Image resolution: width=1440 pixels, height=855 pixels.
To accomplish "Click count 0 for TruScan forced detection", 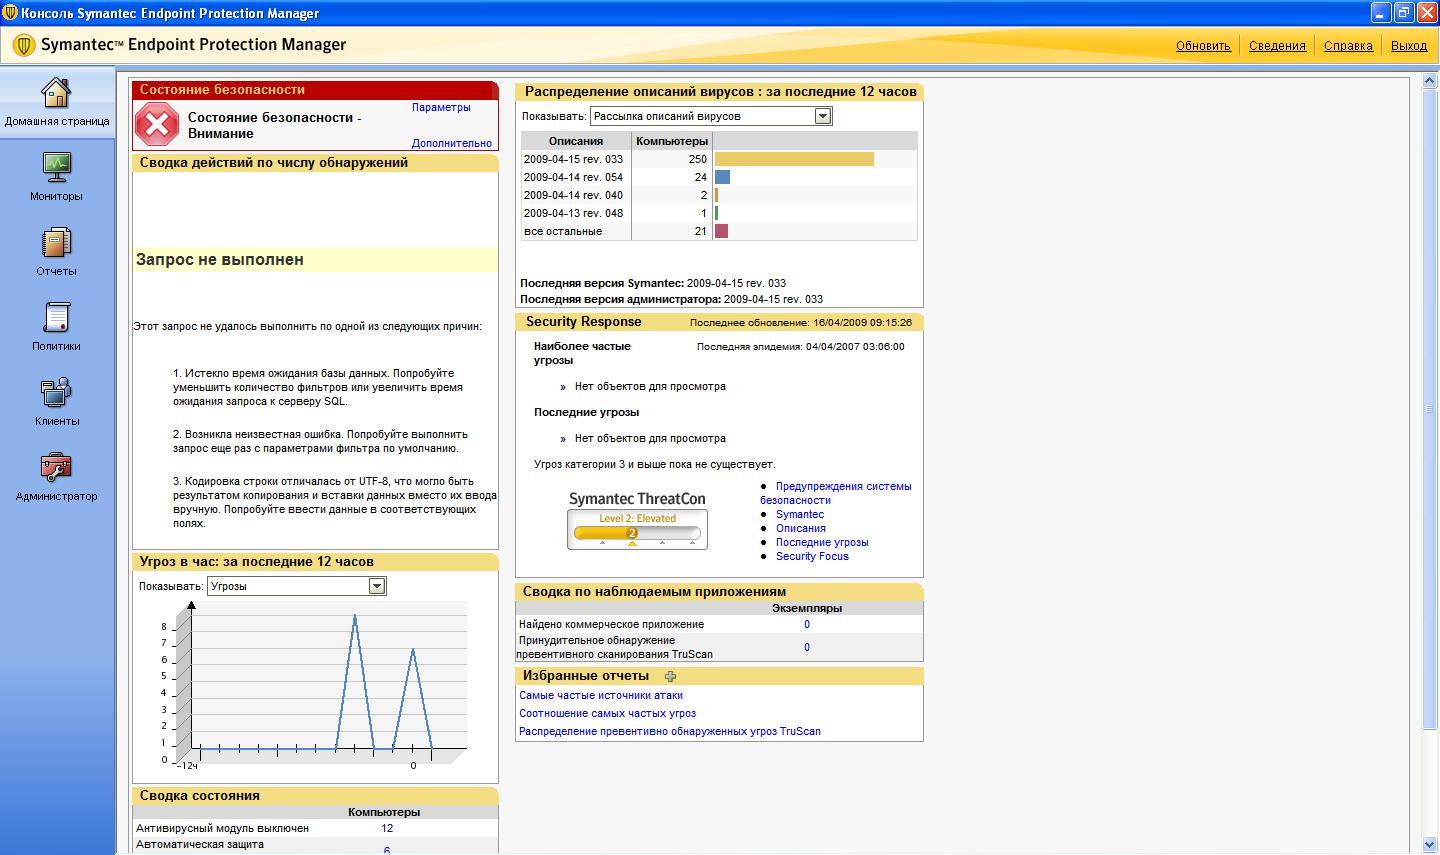I will pyautogui.click(x=807, y=647).
